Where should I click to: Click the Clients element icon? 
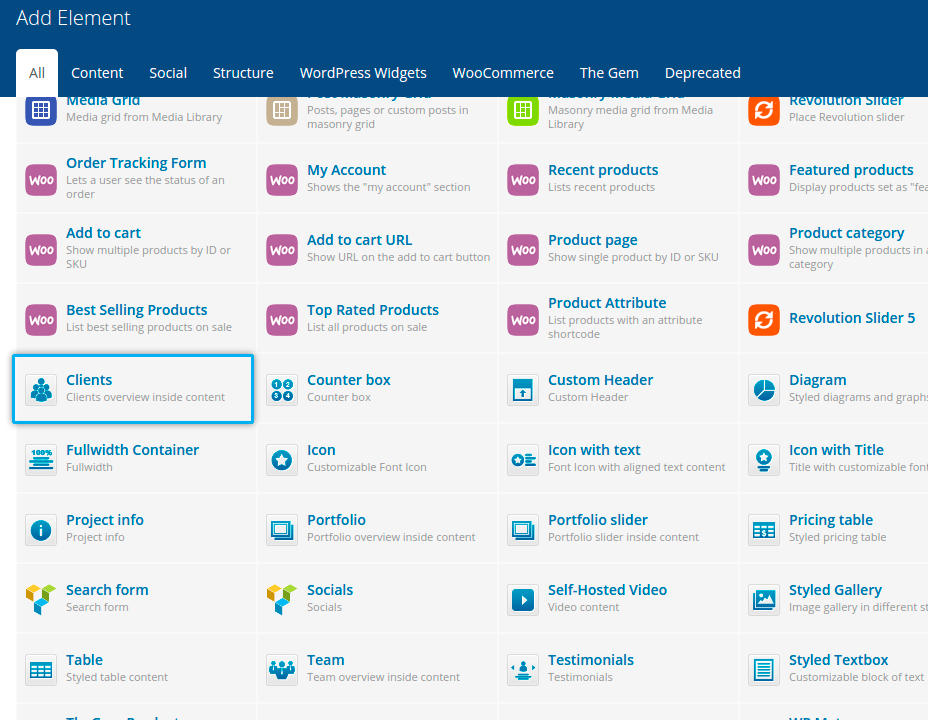click(41, 390)
